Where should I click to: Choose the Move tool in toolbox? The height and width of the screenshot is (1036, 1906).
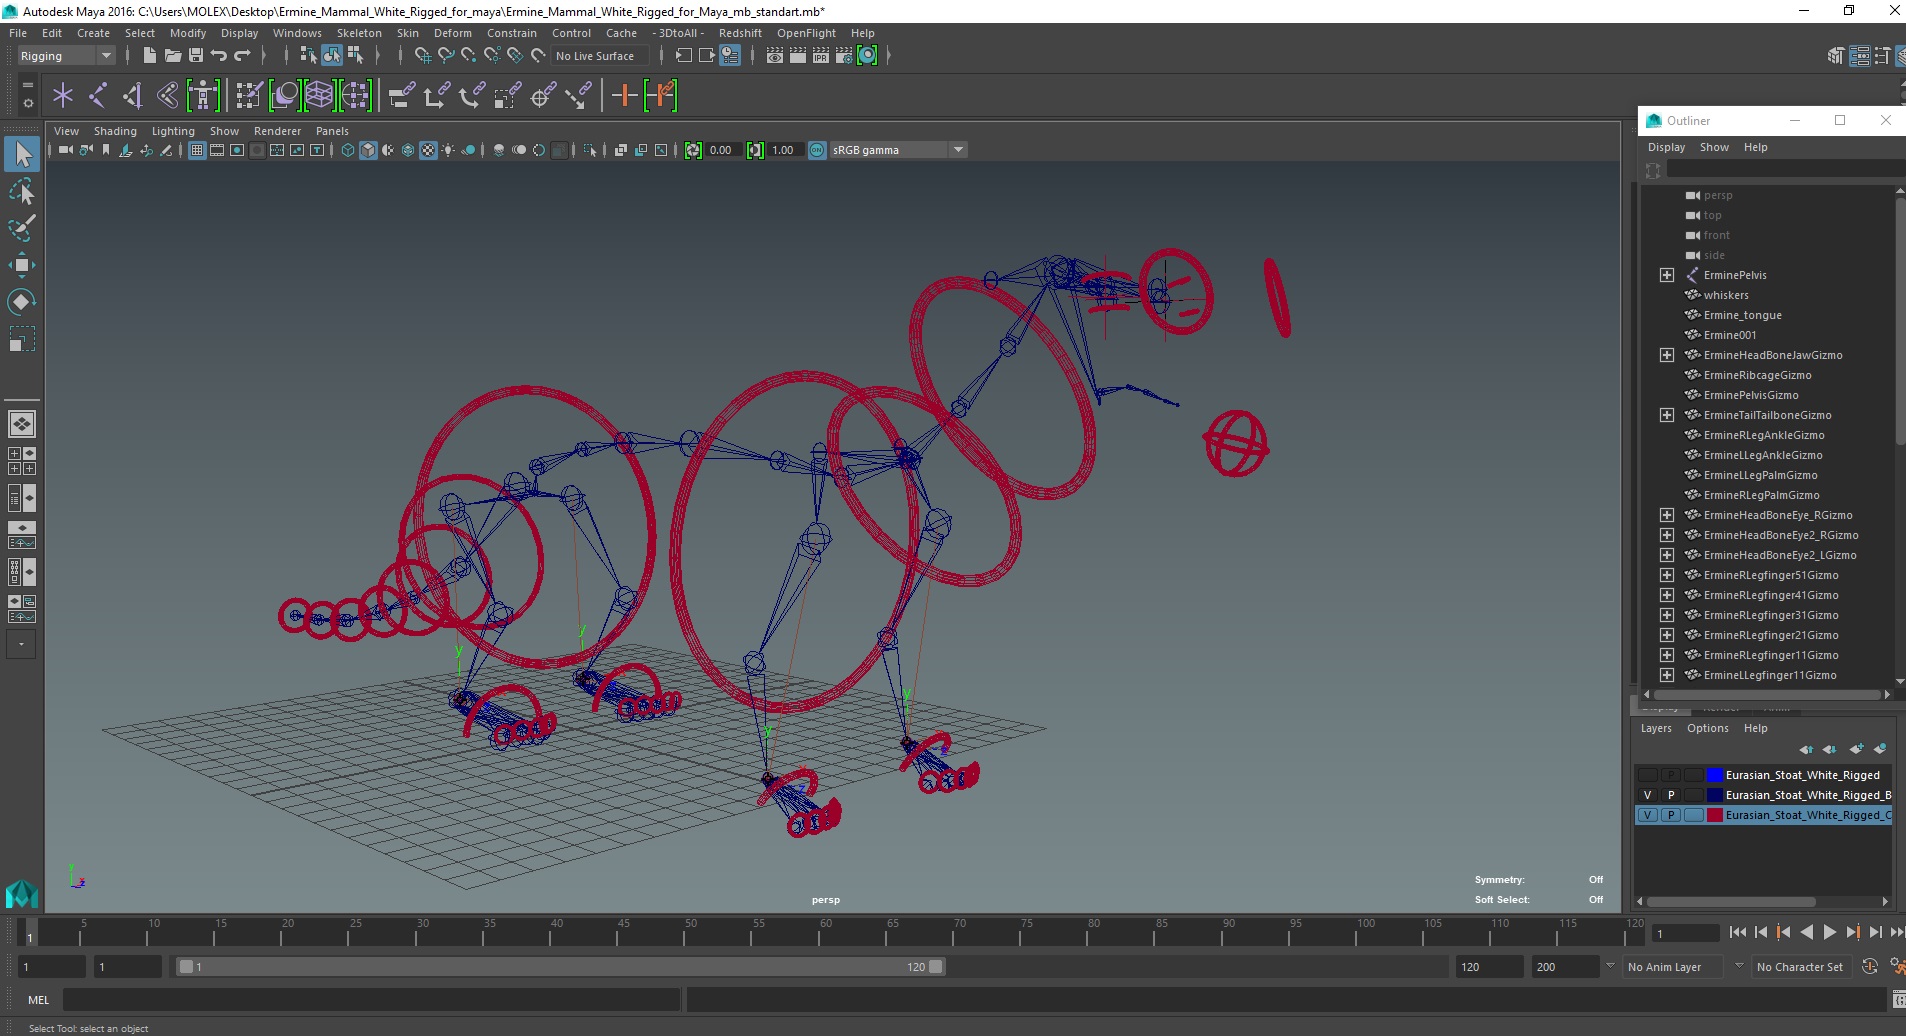(22, 265)
